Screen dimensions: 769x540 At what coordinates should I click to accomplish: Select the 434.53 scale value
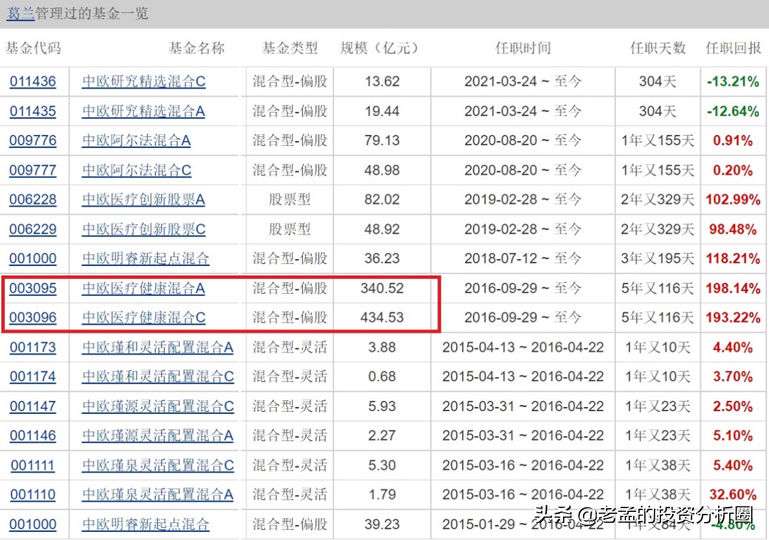382,317
